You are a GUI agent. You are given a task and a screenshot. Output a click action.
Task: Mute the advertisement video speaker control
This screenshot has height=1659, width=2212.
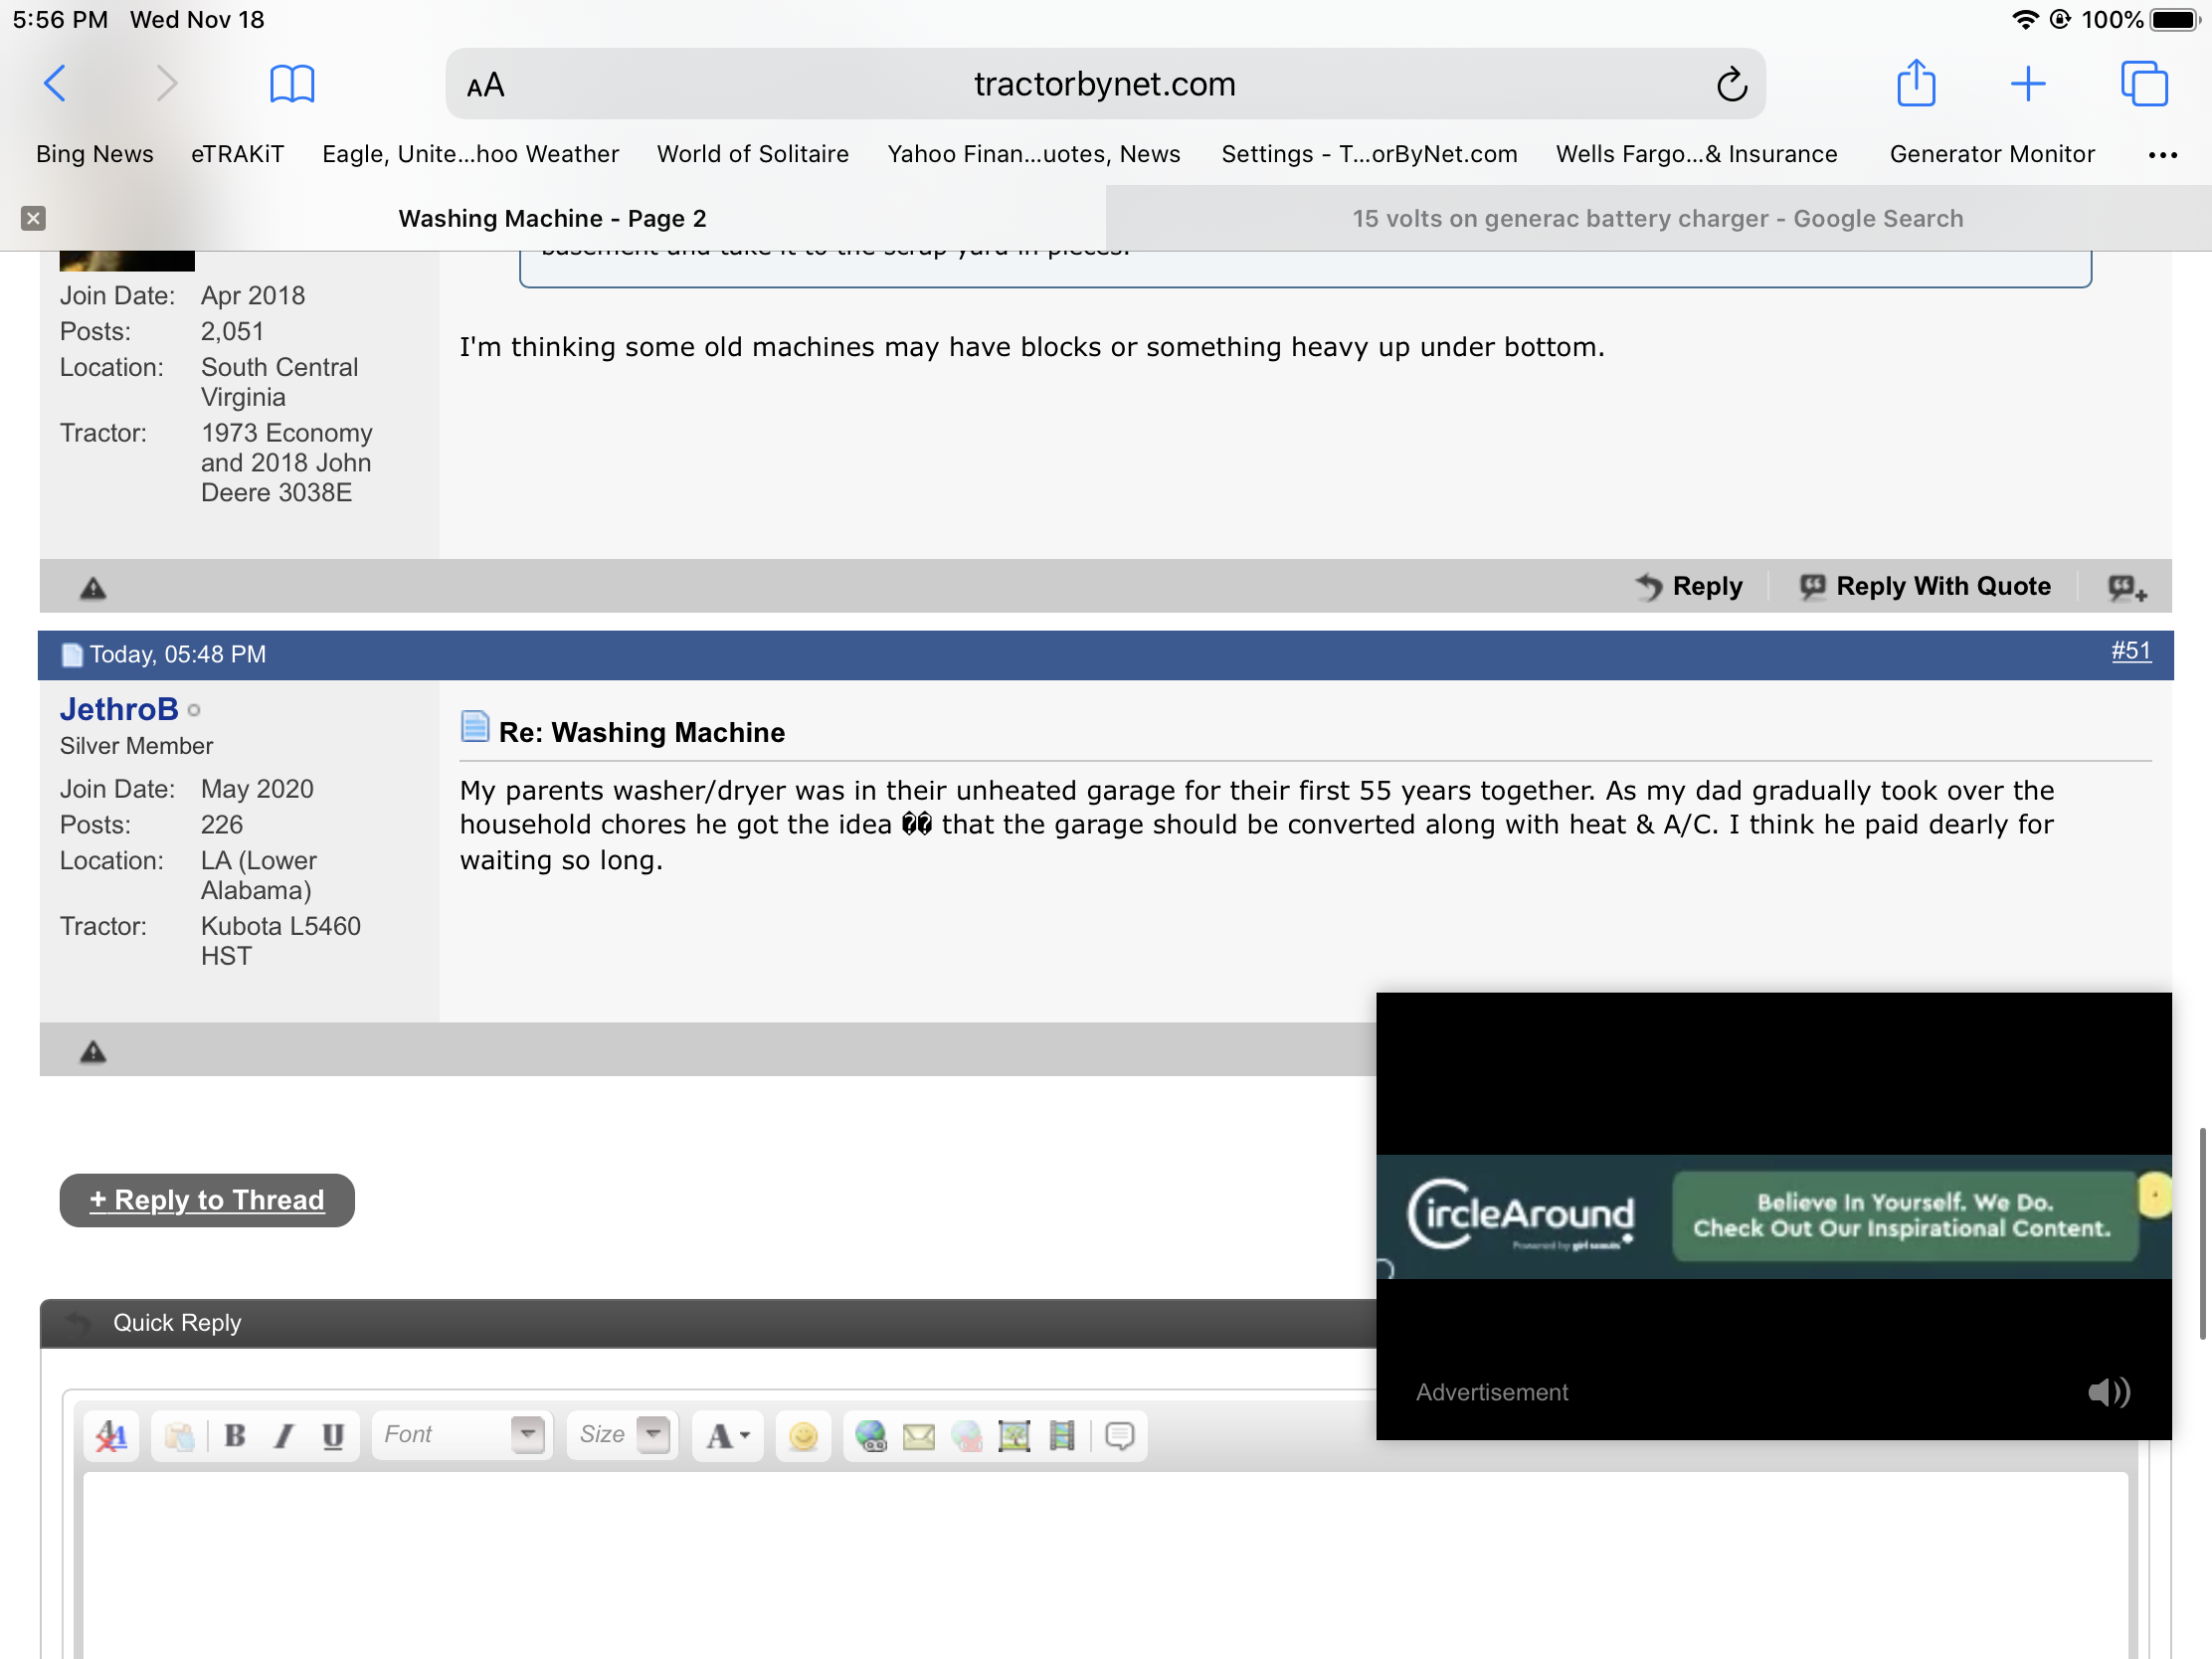point(2109,1392)
